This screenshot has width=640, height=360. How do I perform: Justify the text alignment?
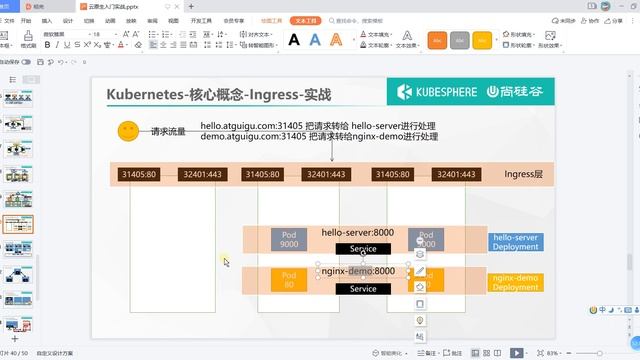coord(183,44)
